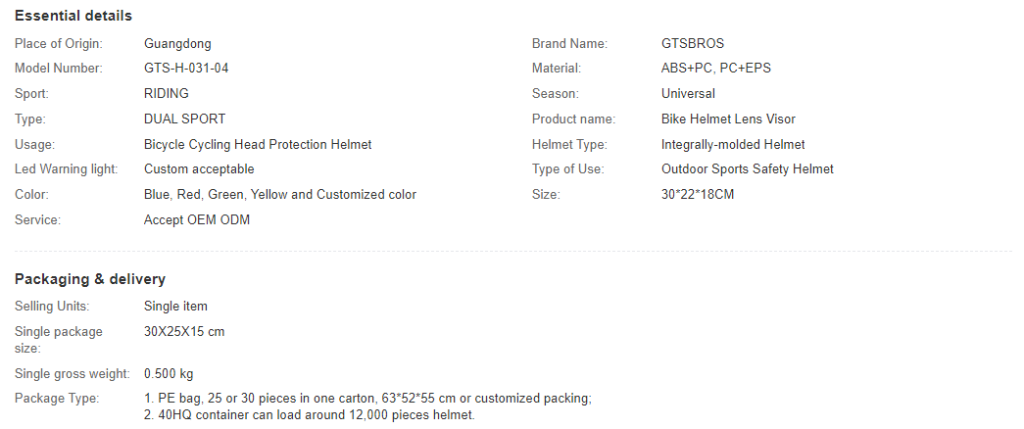
Task: Select Outdoor Sports Safety Helmet text
Action: (x=747, y=169)
